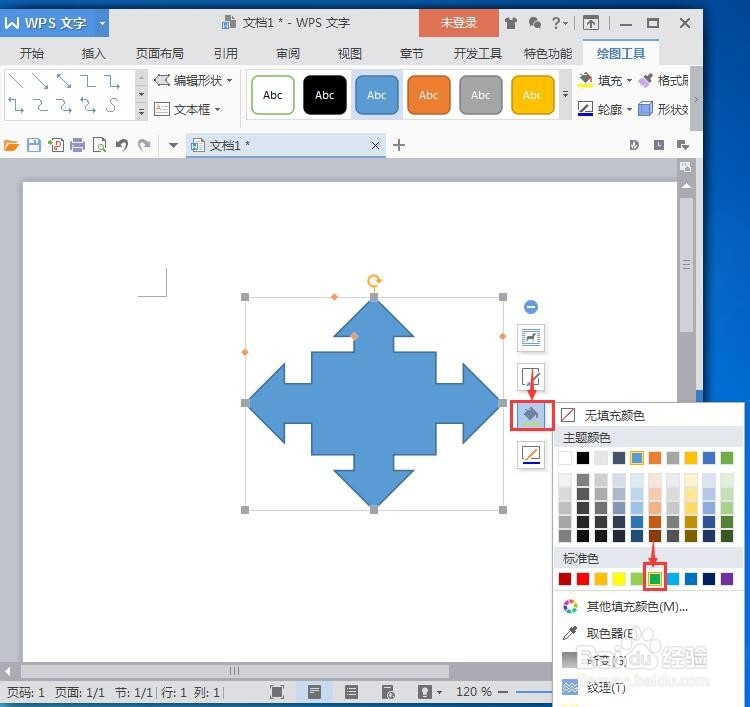Viewport: 750px width, 707px height.
Task: Apply the black Abc shape style
Action: point(325,95)
